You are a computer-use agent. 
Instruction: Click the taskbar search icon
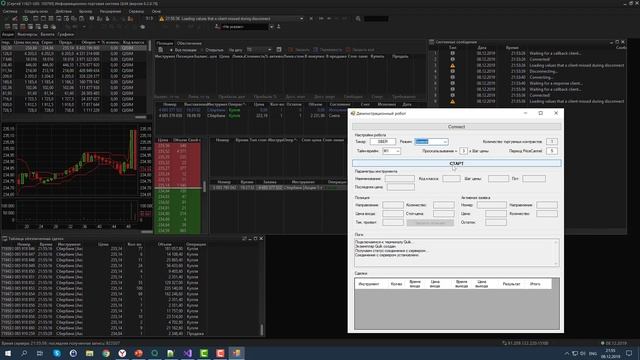pyautogui.click(x=24, y=353)
